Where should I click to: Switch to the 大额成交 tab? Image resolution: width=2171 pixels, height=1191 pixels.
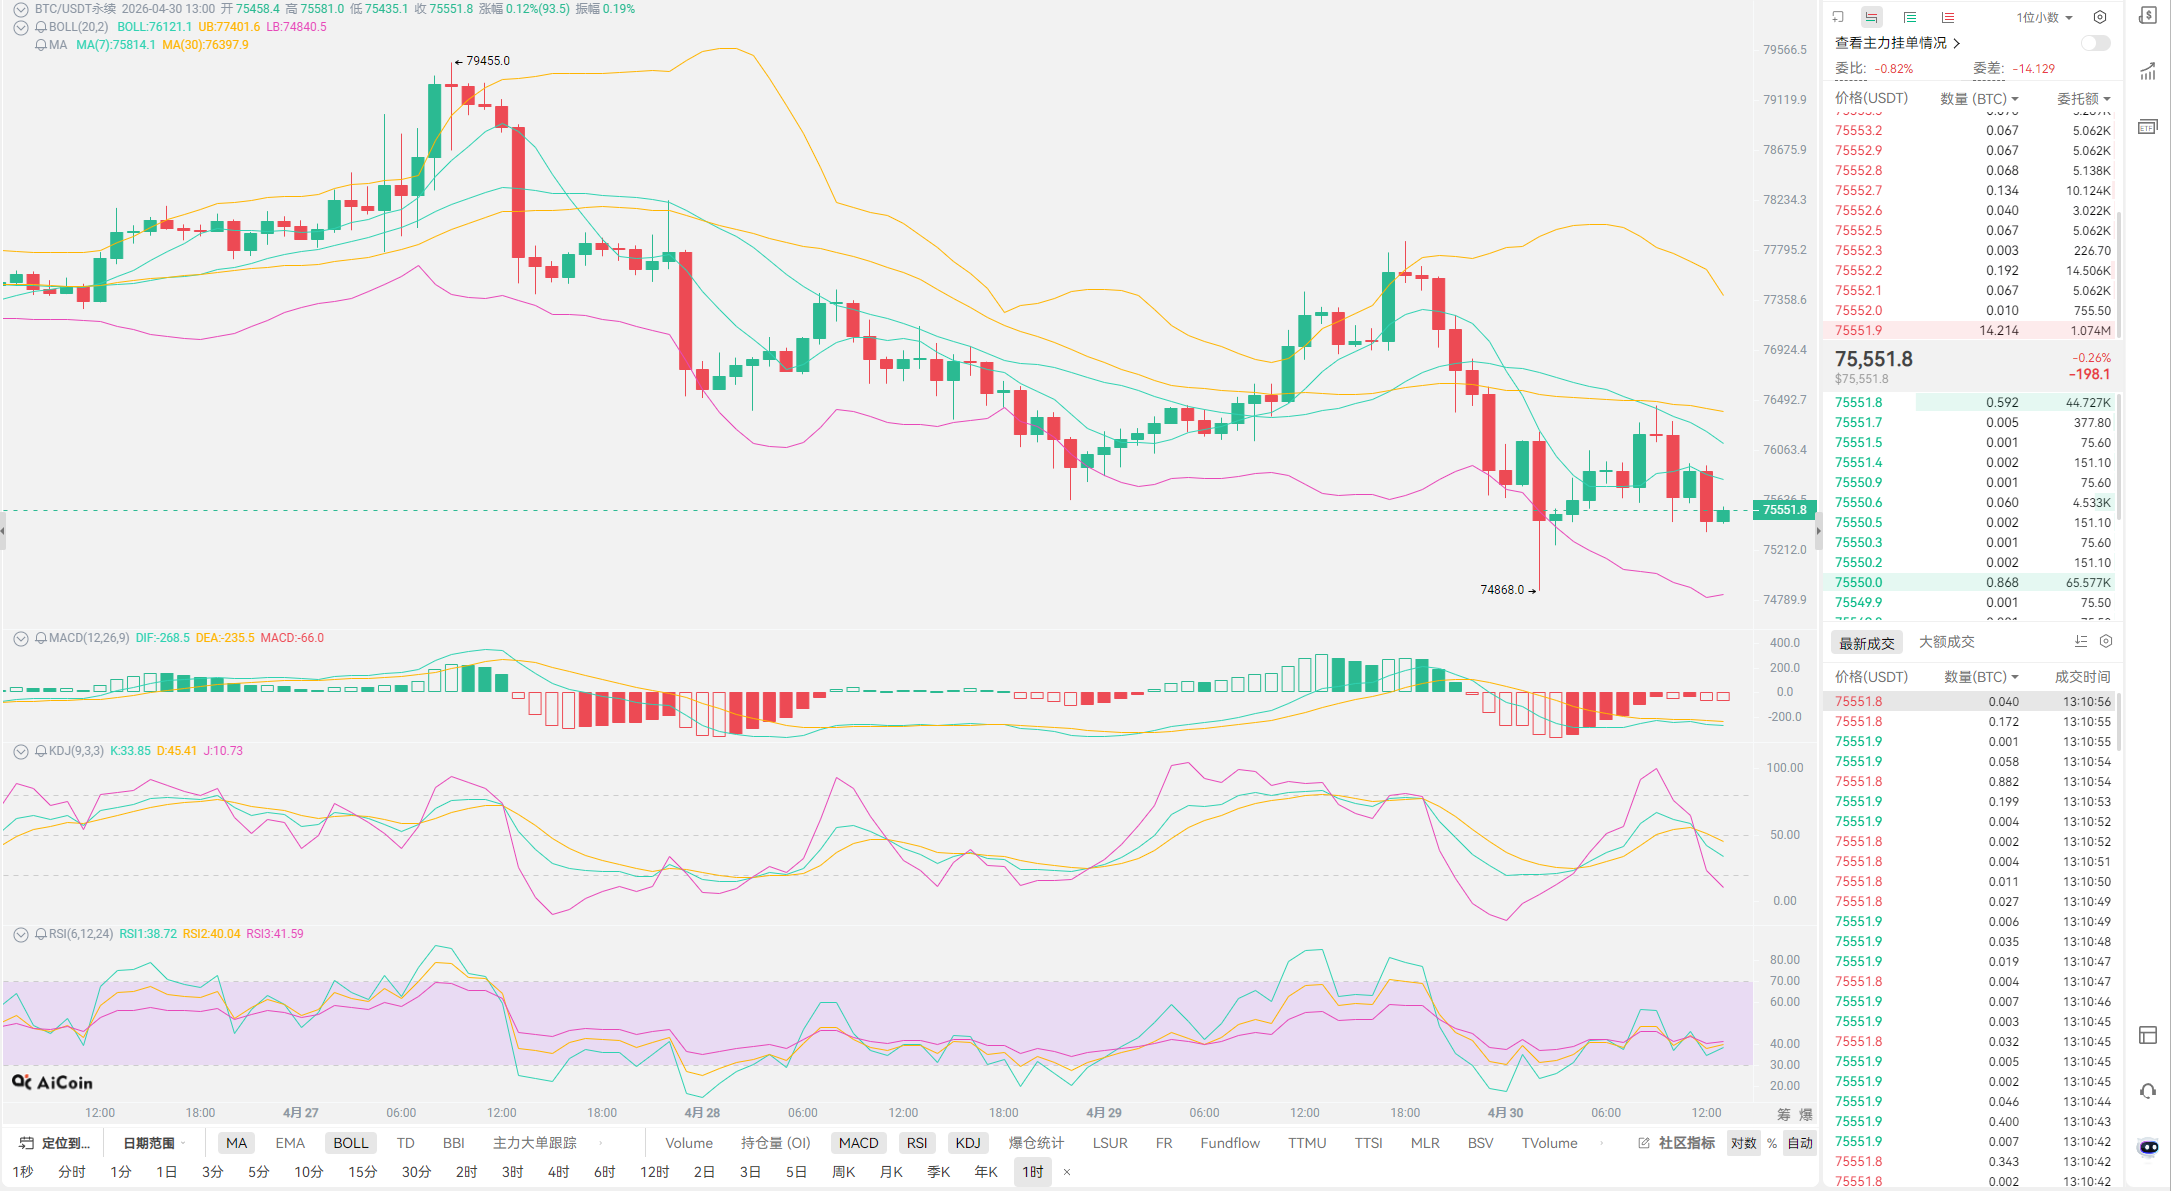tap(1946, 642)
